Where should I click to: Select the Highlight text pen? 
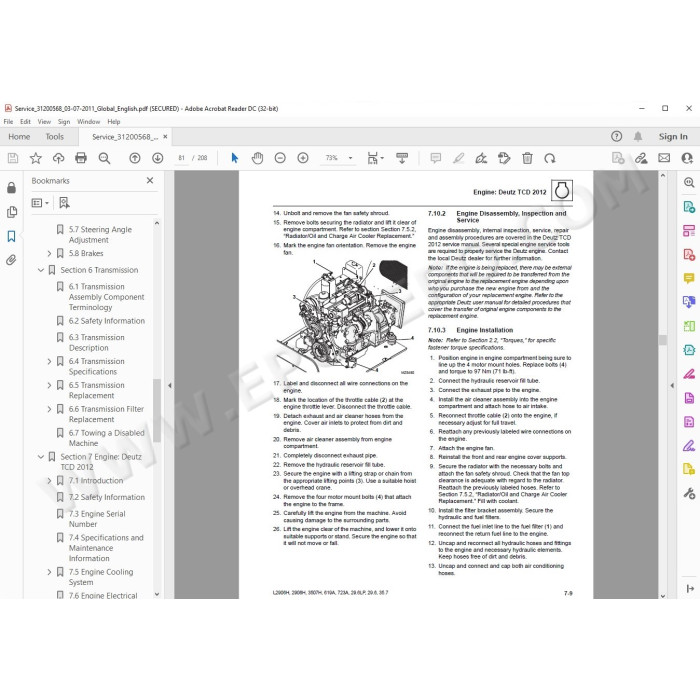click(458, 158)
